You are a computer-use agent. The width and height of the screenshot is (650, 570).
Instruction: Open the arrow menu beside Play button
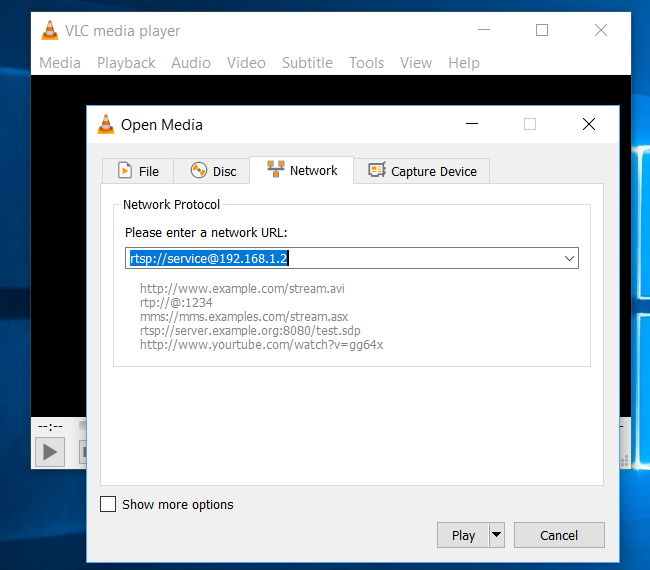tap(496, 535)
